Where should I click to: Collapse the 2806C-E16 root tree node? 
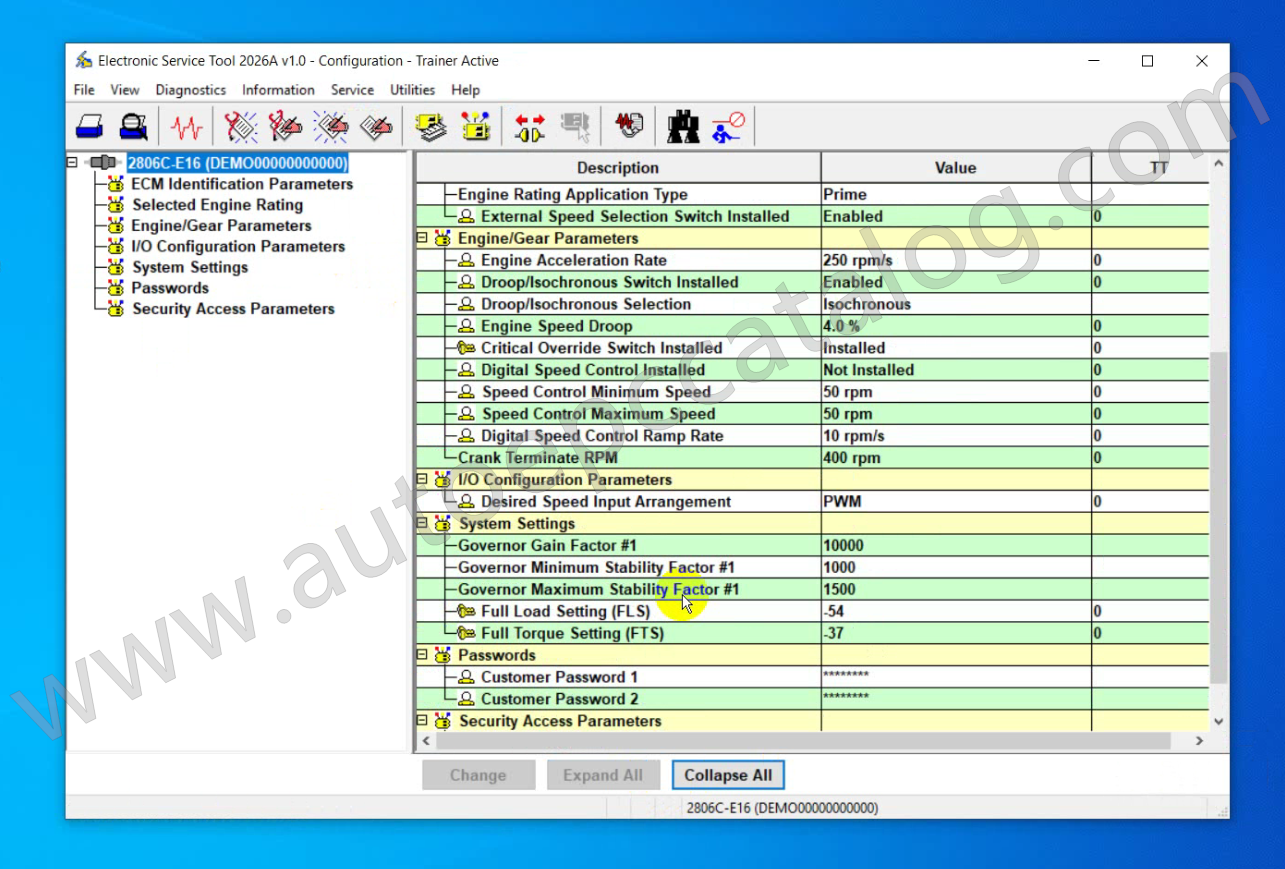(72, 163)
